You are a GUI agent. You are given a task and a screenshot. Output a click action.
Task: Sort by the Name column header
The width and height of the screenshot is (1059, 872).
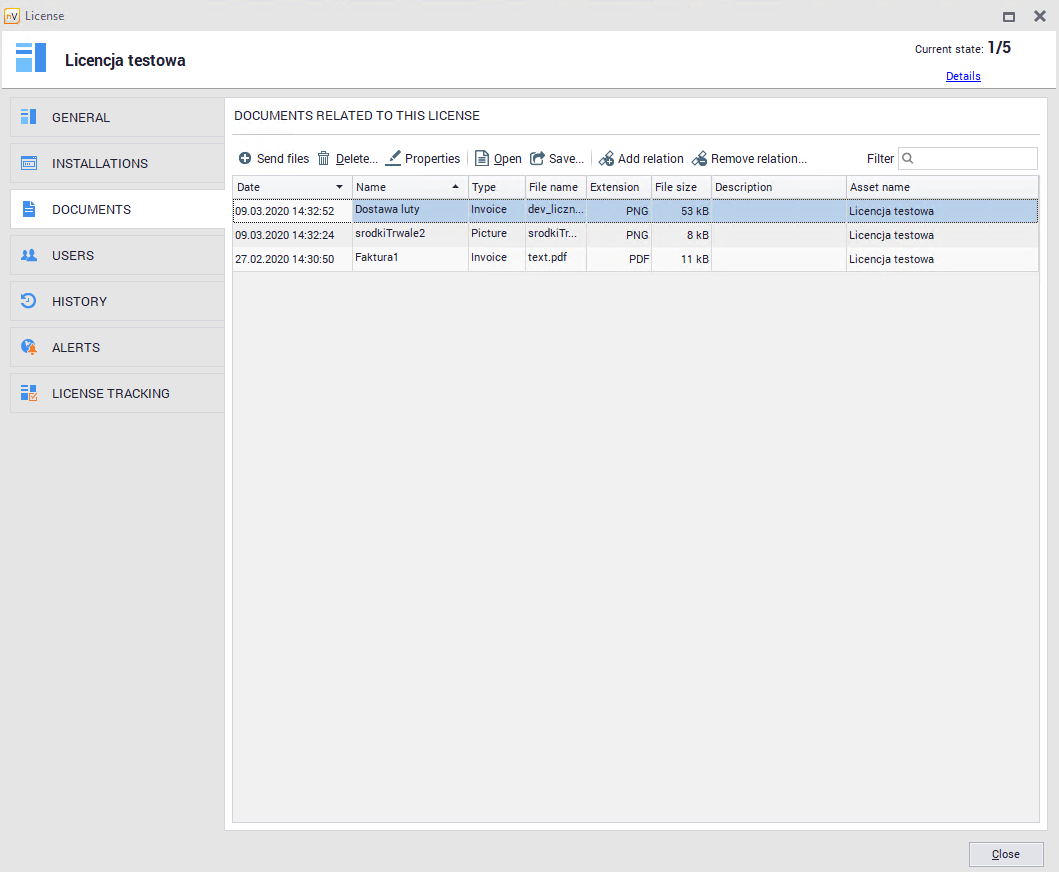[x=400, y=188]
